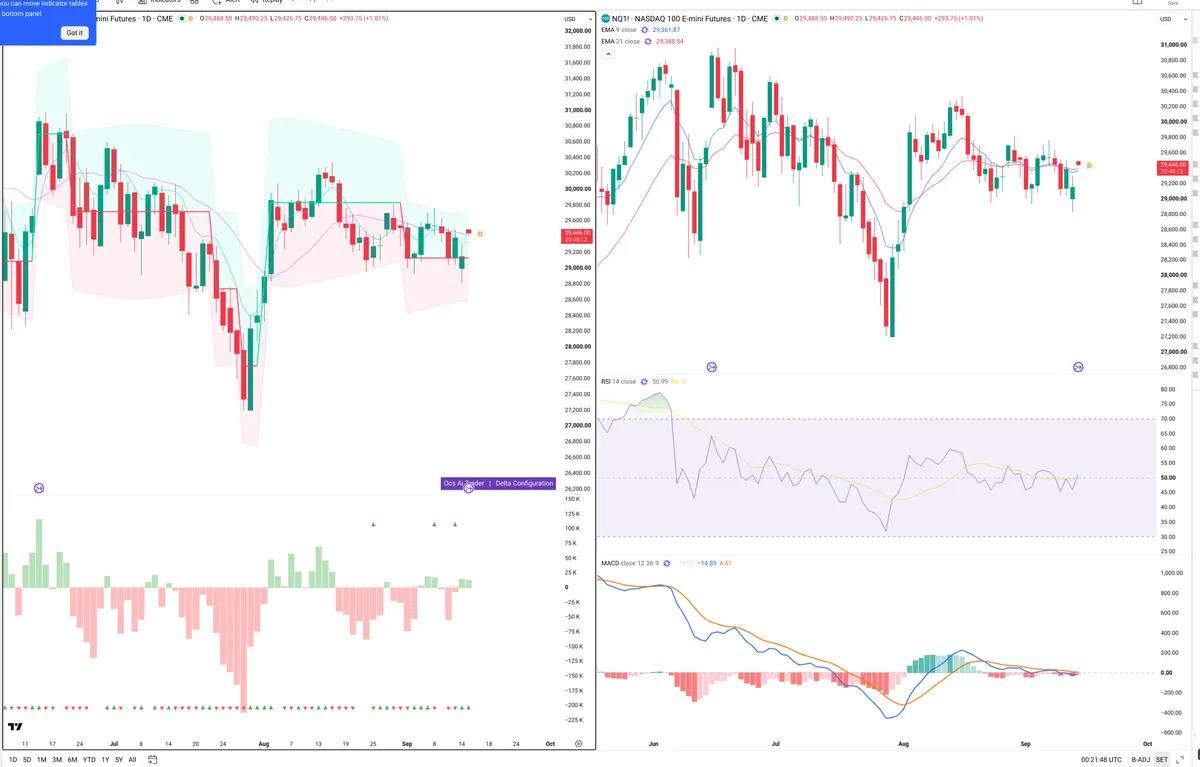Select the EMA 9 close legend
Image resolution: width=1200 pixels, height=767 pixels.
(619, 30)
